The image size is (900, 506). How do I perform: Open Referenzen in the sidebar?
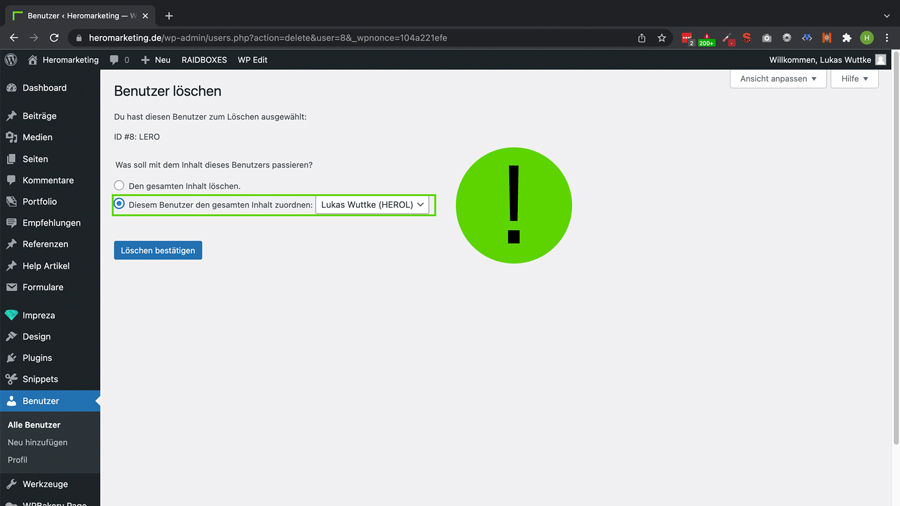[x=50, y=244]
